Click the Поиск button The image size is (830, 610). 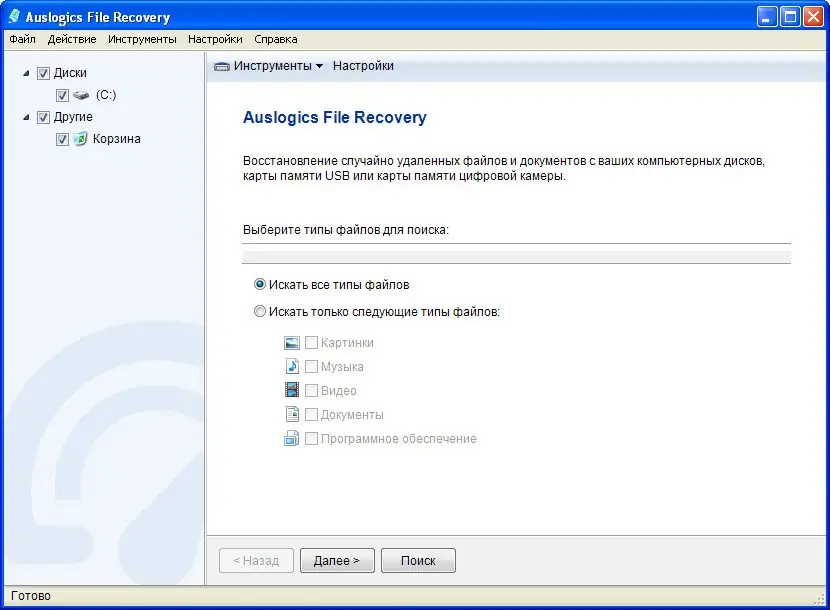[x=418, y=560]
